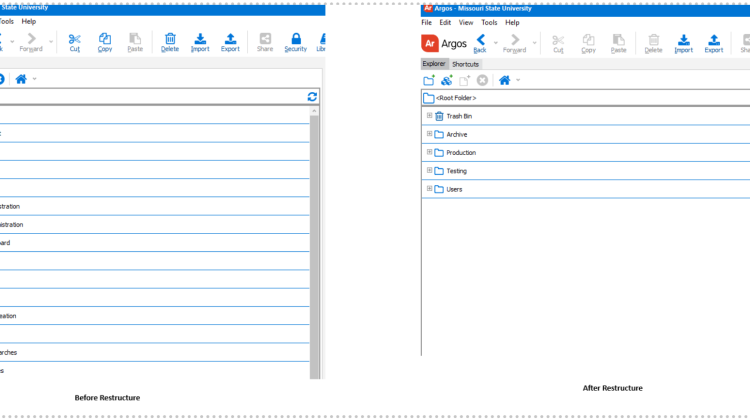Click Paste in the Before Restructure toolbar
The image size is (750, 420).
[x=135, y=42]
